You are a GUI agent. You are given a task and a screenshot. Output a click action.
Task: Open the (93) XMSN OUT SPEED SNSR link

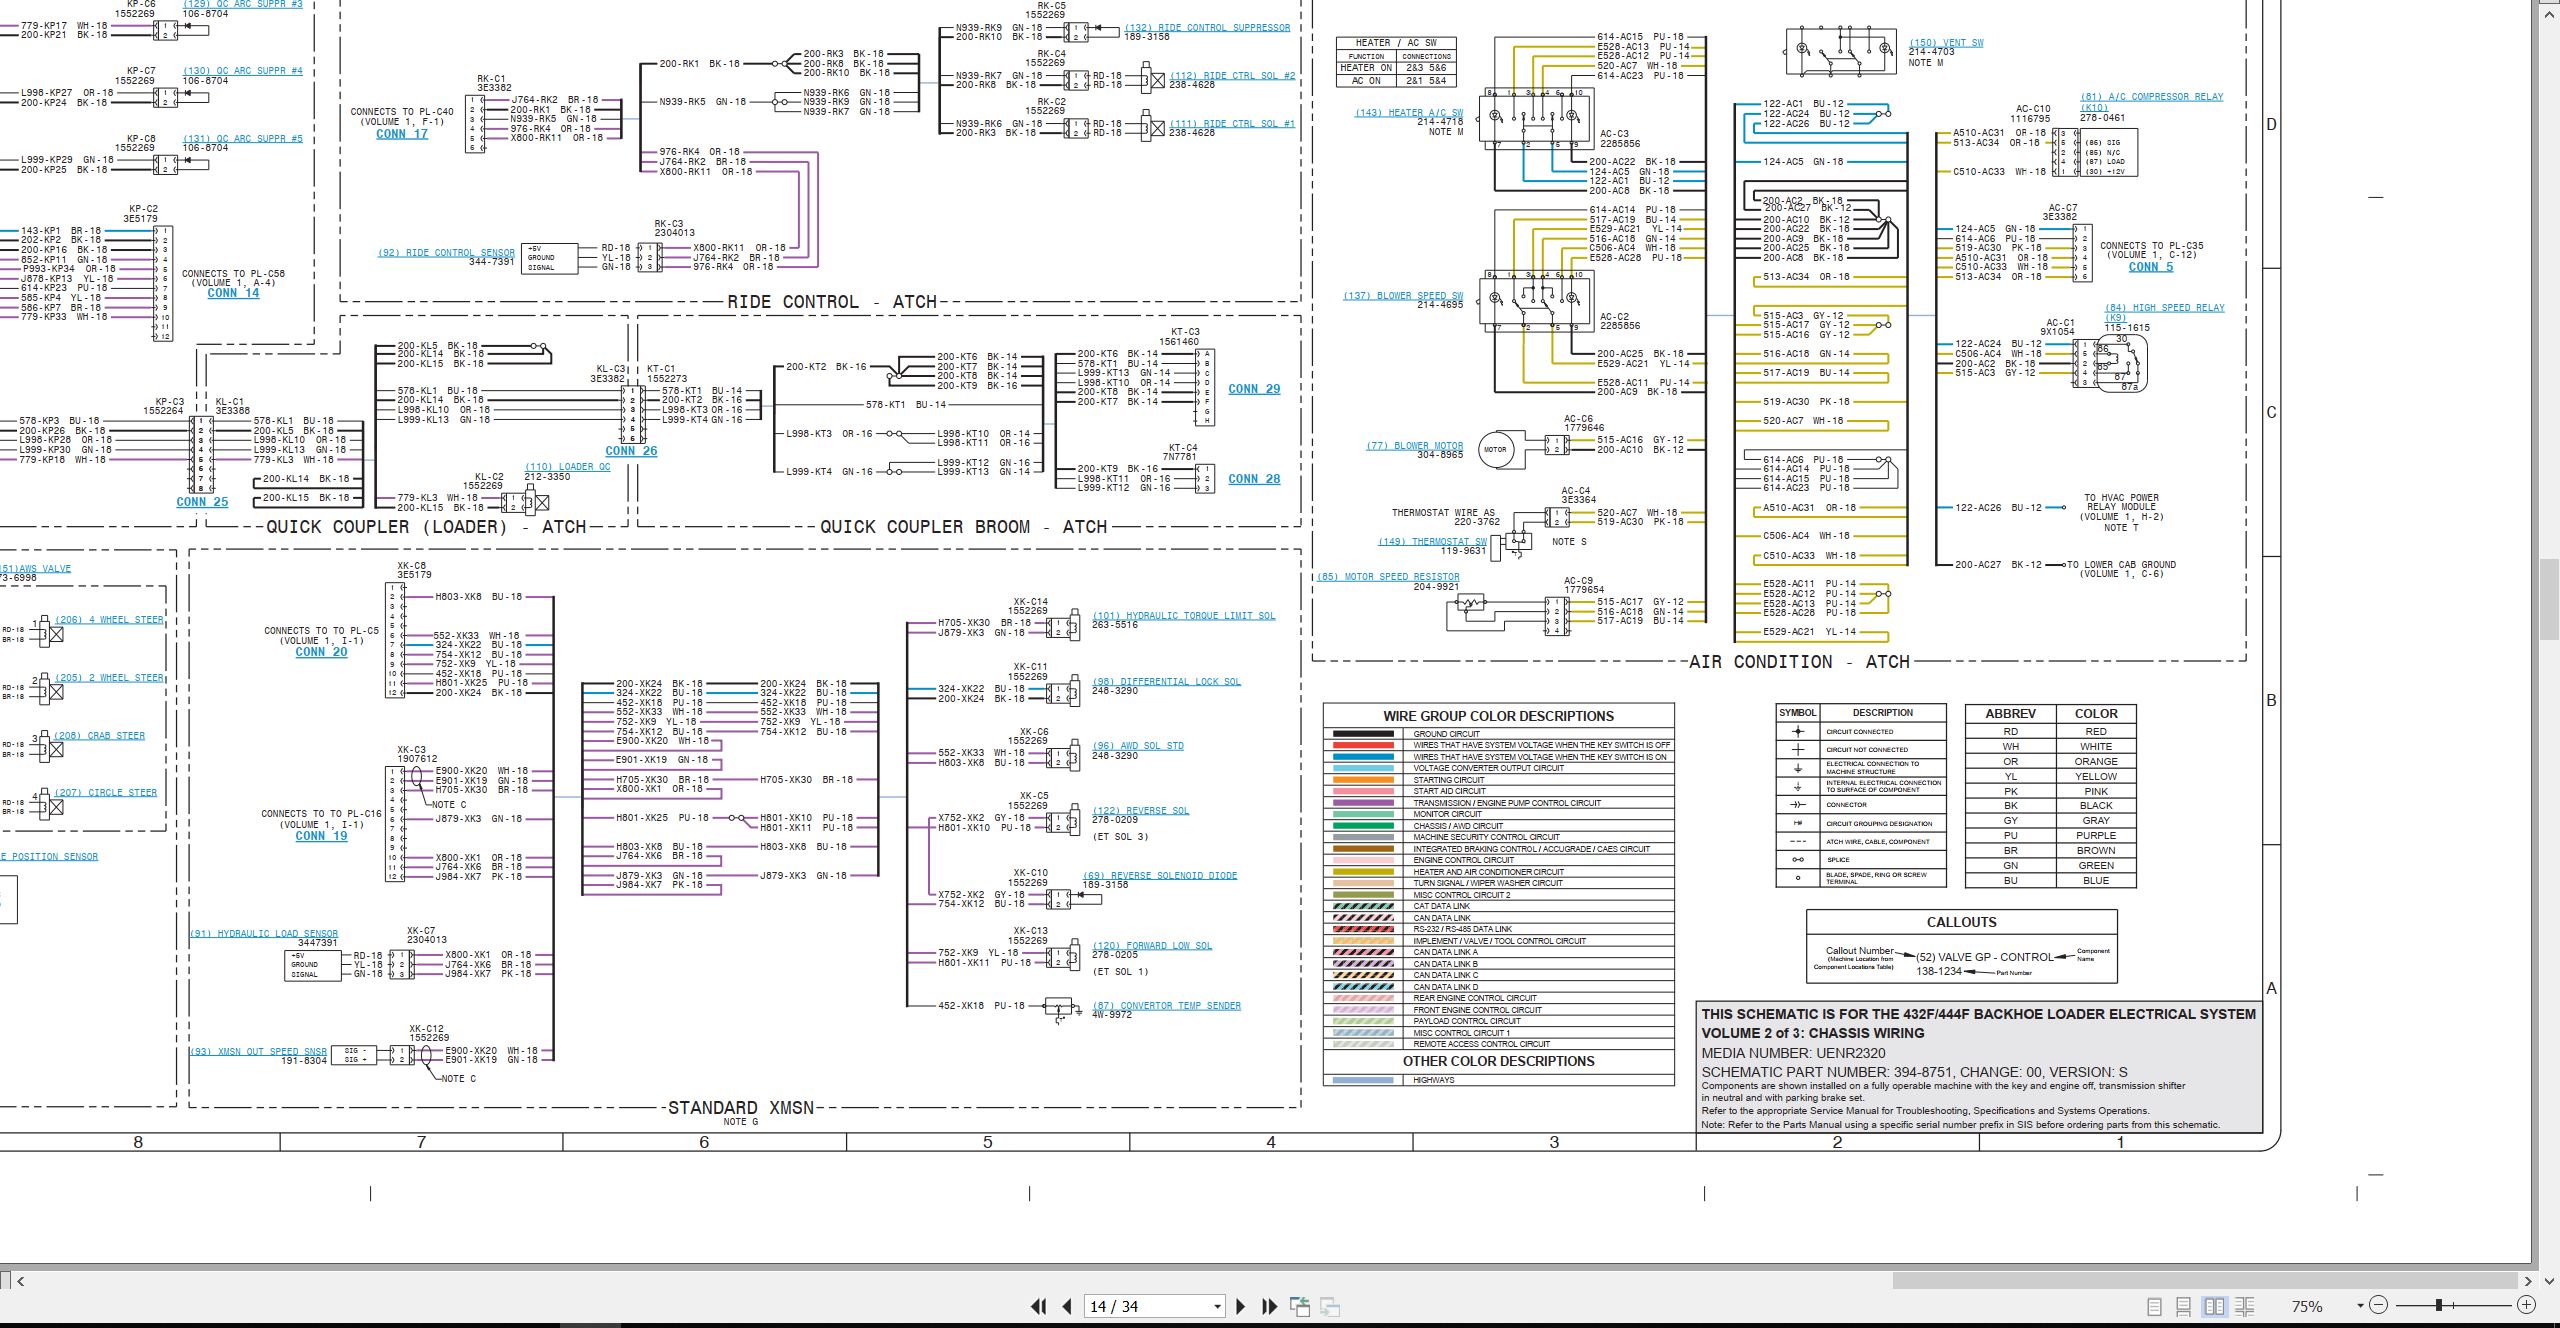click(x=258, y=1052)
